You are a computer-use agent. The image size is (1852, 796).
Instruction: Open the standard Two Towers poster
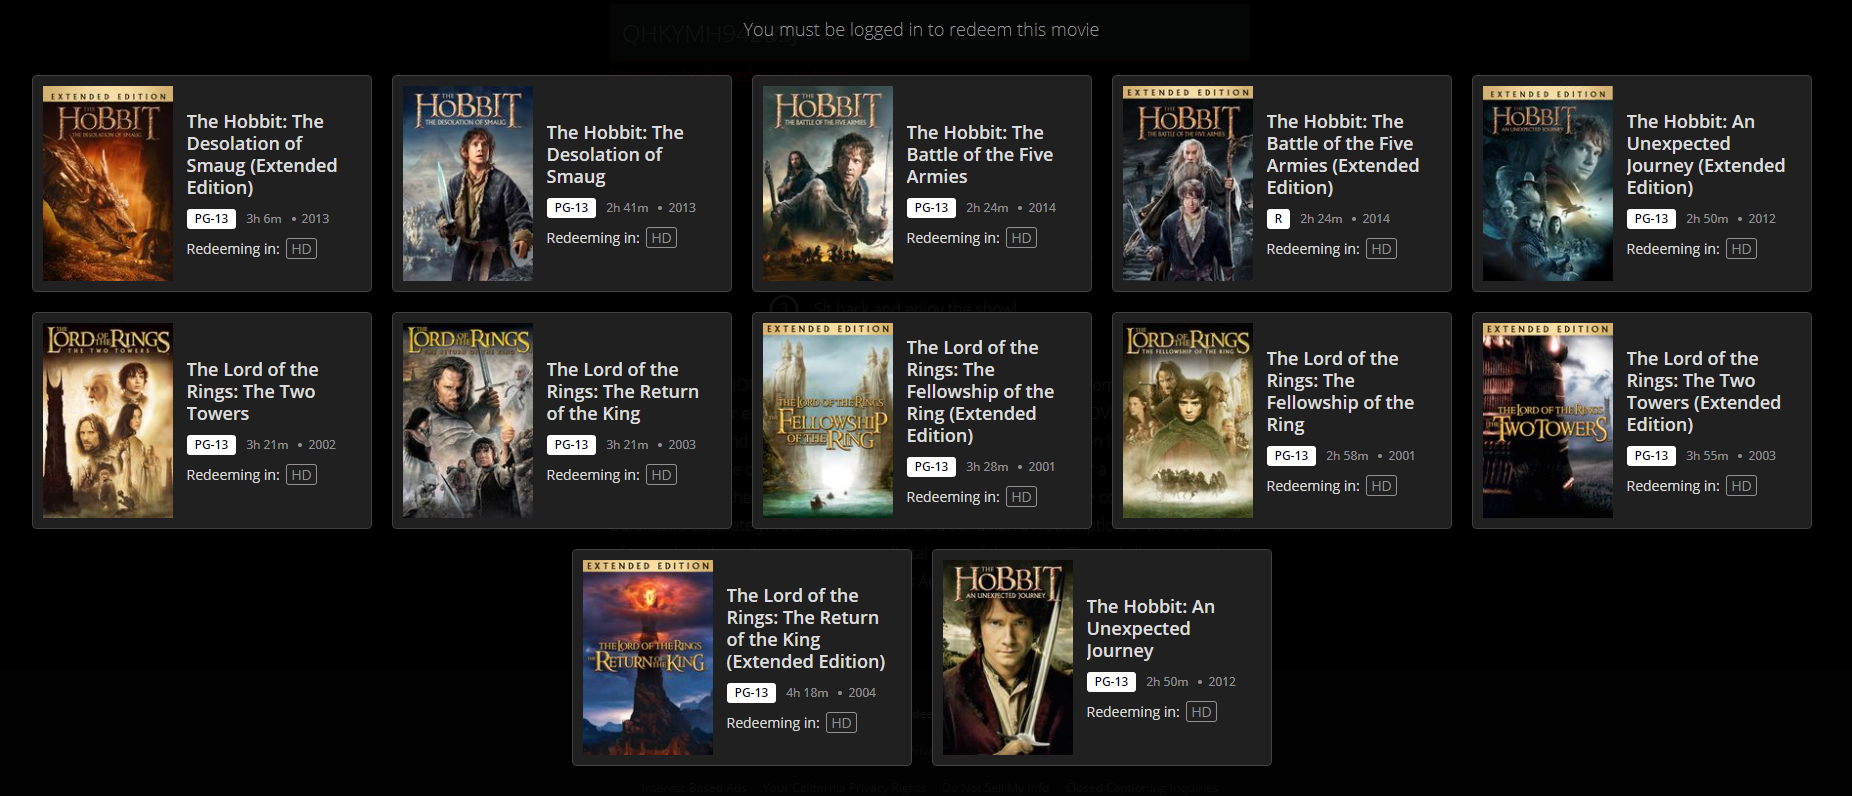(x=108, y=420)
